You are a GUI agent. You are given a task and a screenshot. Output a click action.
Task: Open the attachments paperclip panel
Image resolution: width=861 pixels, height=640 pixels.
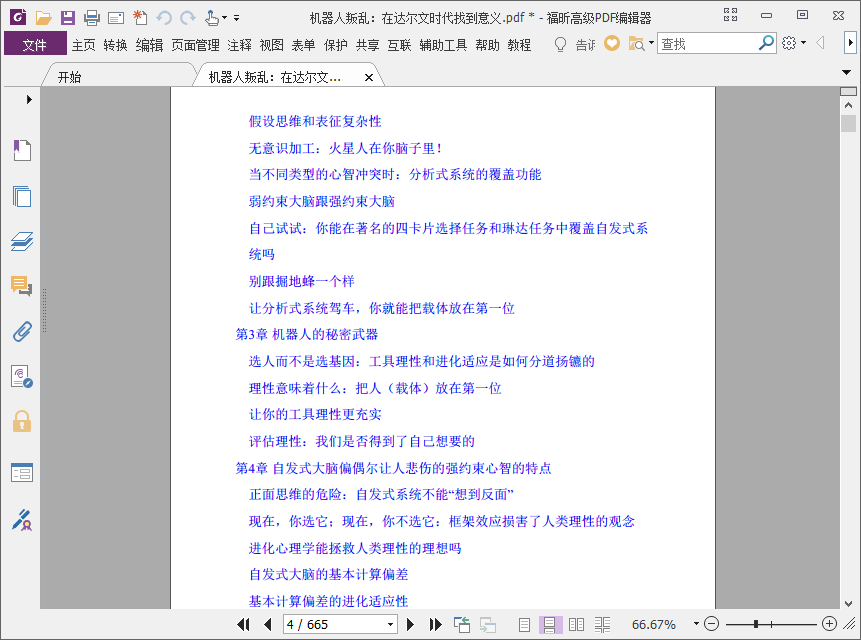click(x=22, y=332)
